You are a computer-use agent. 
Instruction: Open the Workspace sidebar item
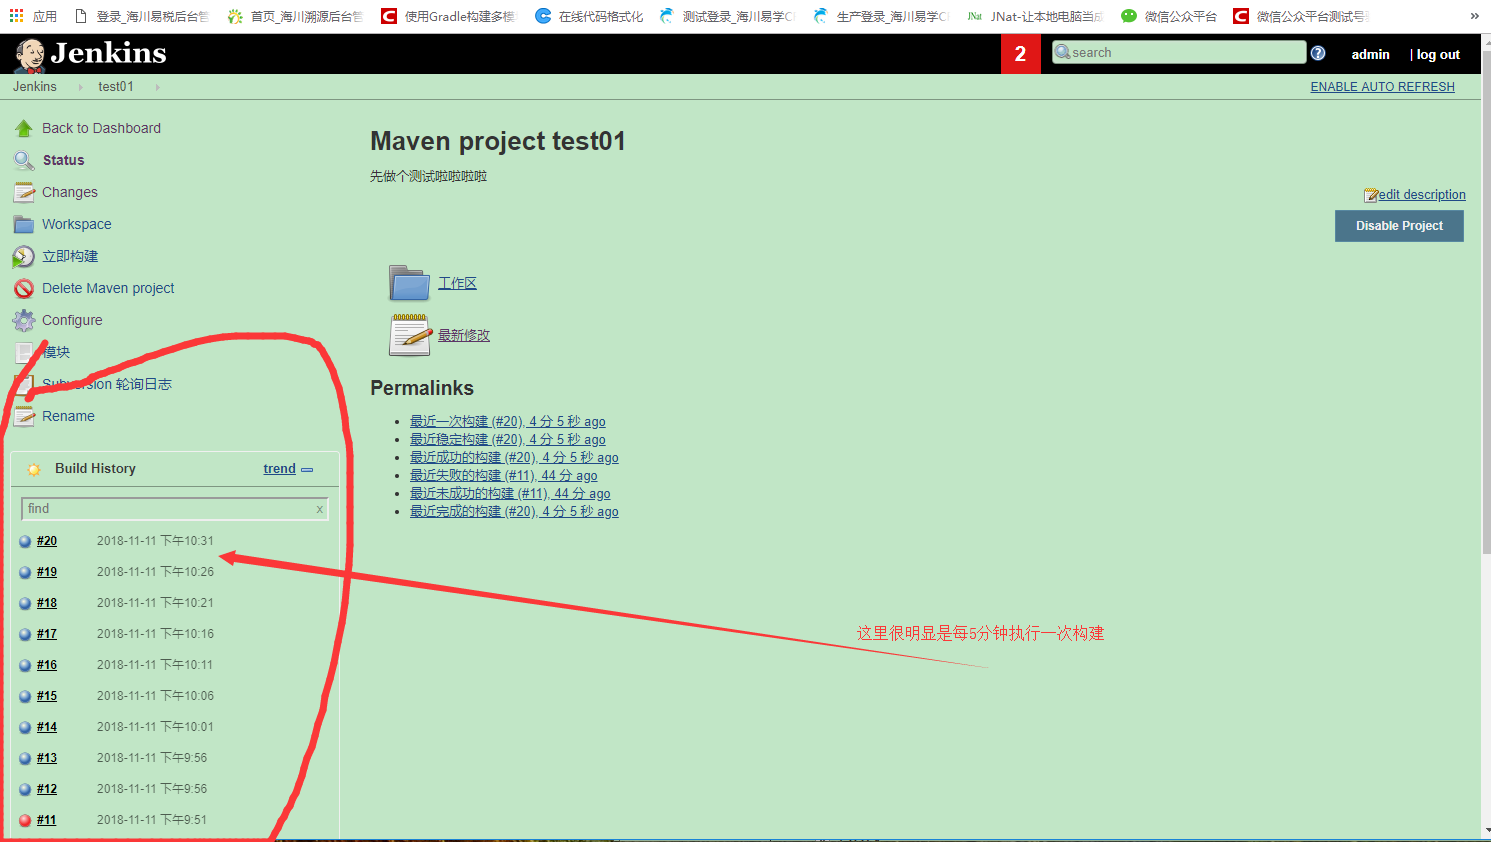point(77,224)
